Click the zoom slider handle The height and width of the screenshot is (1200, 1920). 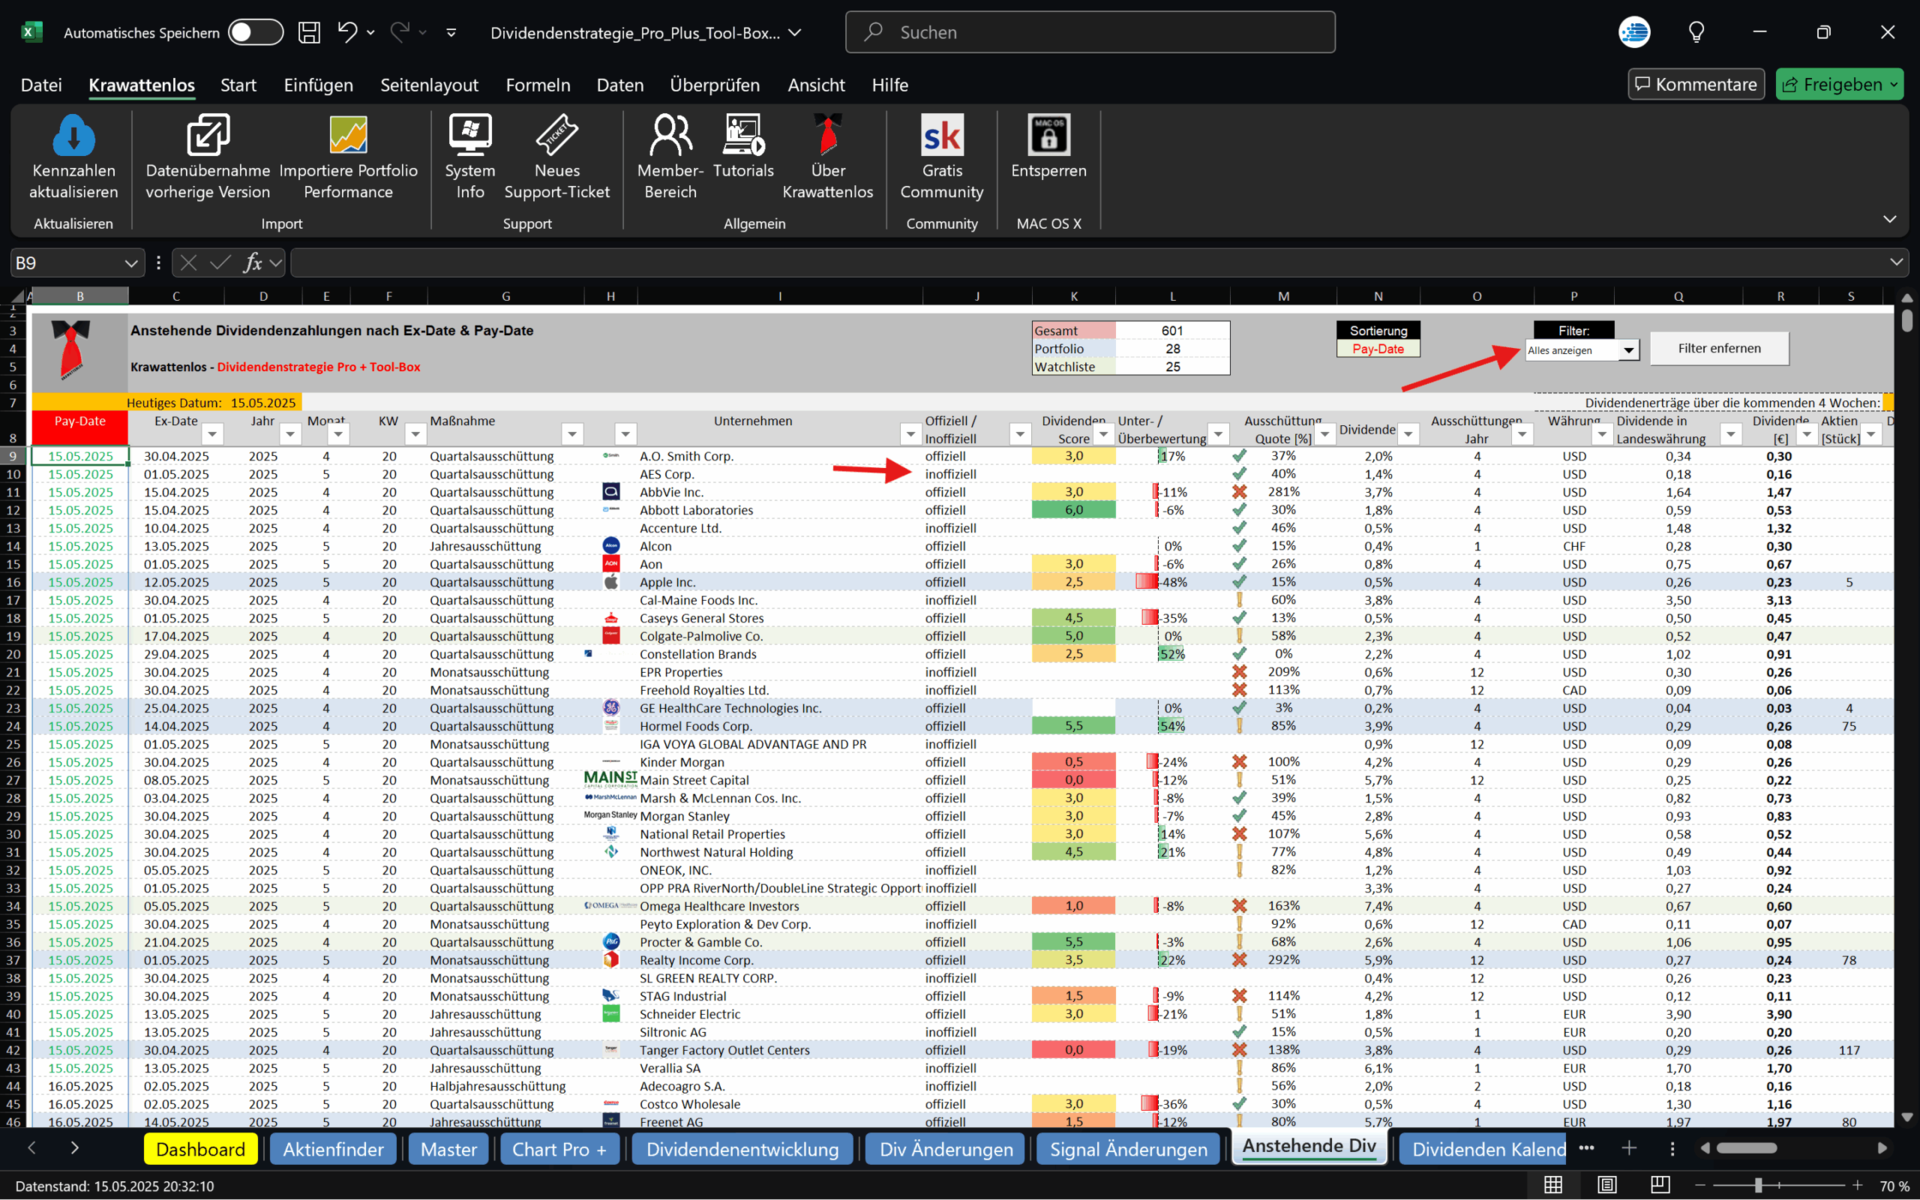pyautogui.click(x=1758, y=1185)
